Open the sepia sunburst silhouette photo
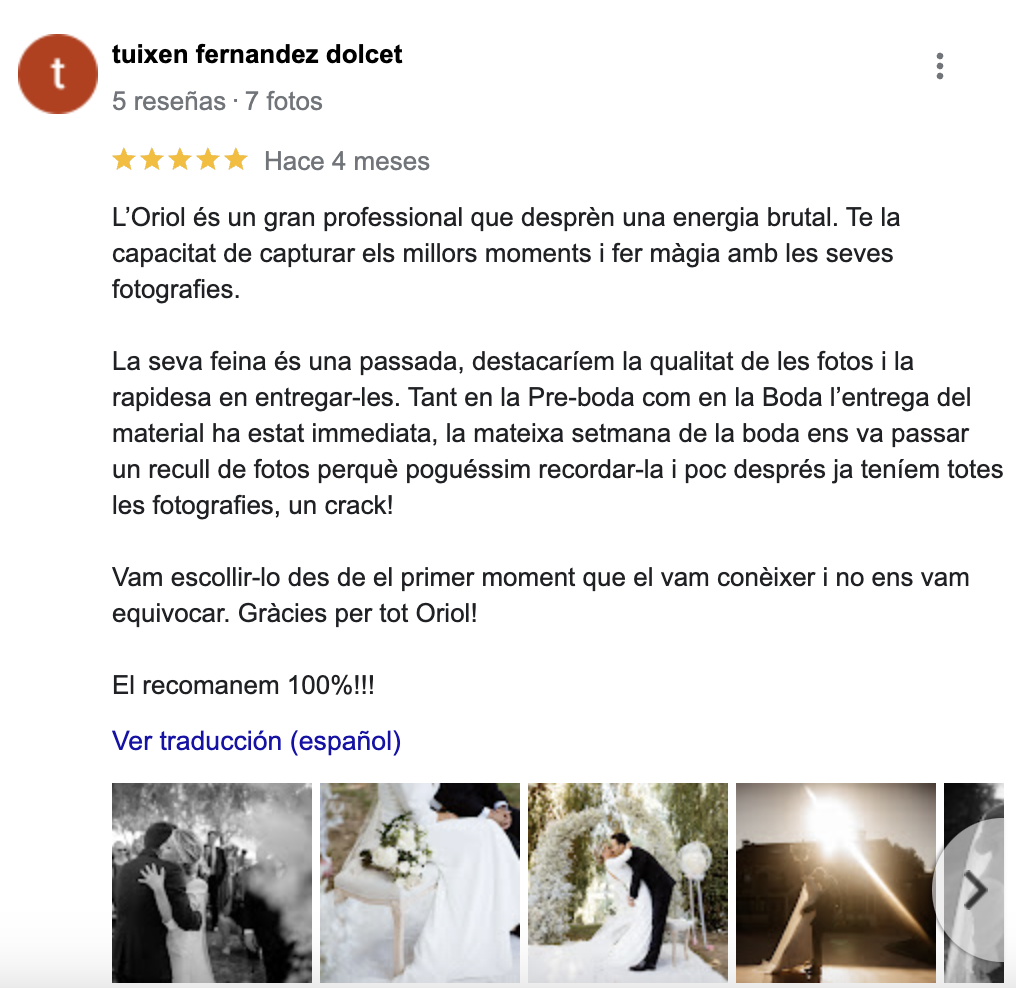Screen dimensions: 1016x988 pyautogui.click(x=836, y=882)
